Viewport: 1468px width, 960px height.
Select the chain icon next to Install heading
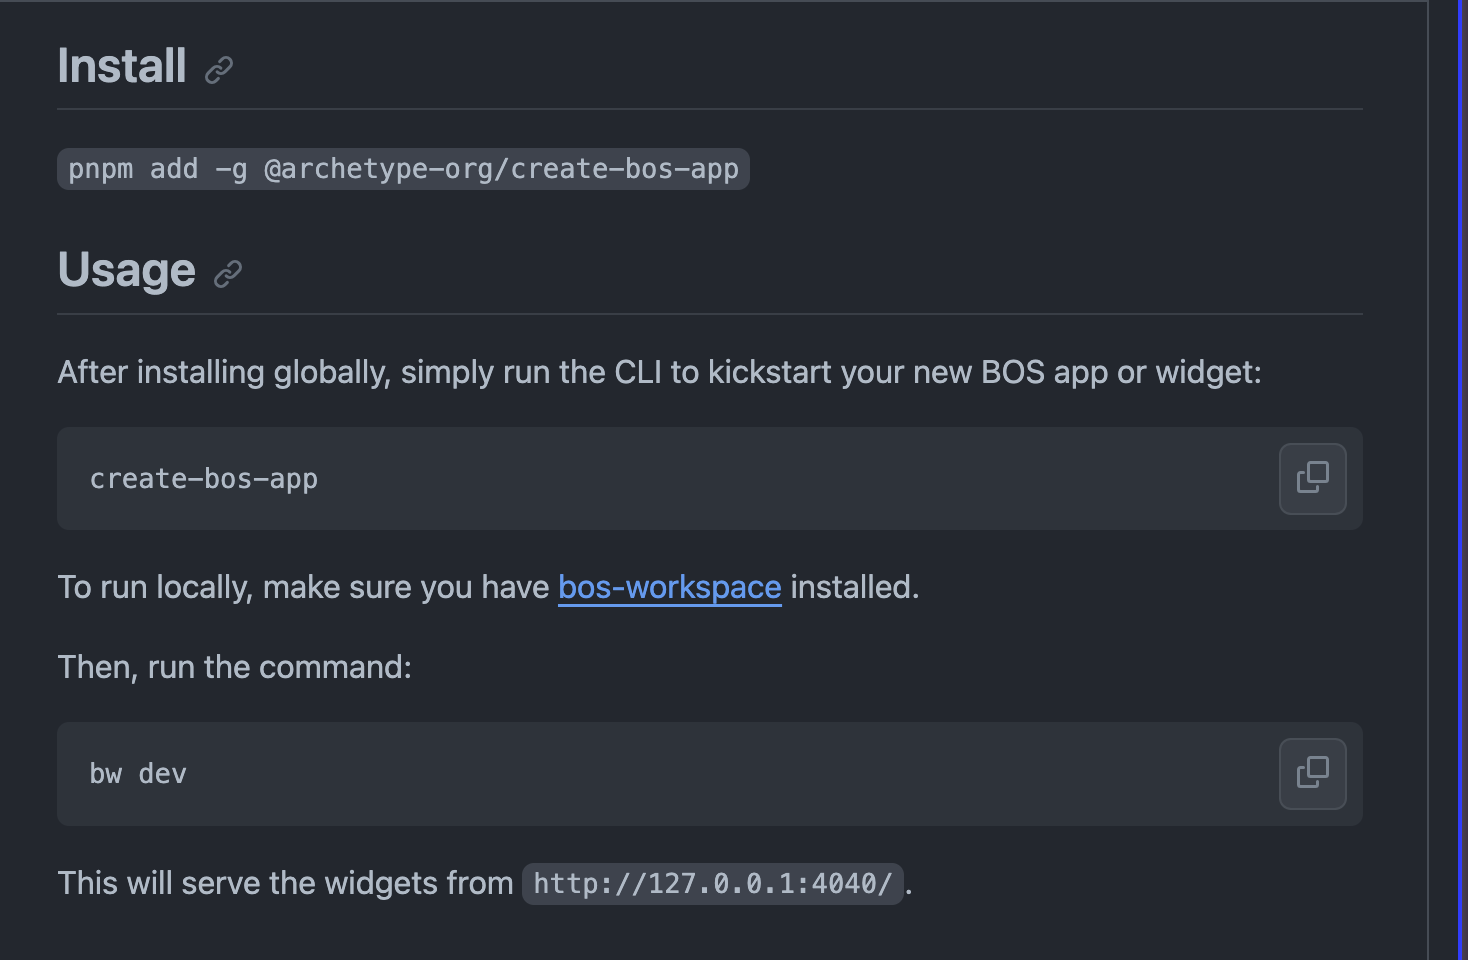[x=218, y=70]
